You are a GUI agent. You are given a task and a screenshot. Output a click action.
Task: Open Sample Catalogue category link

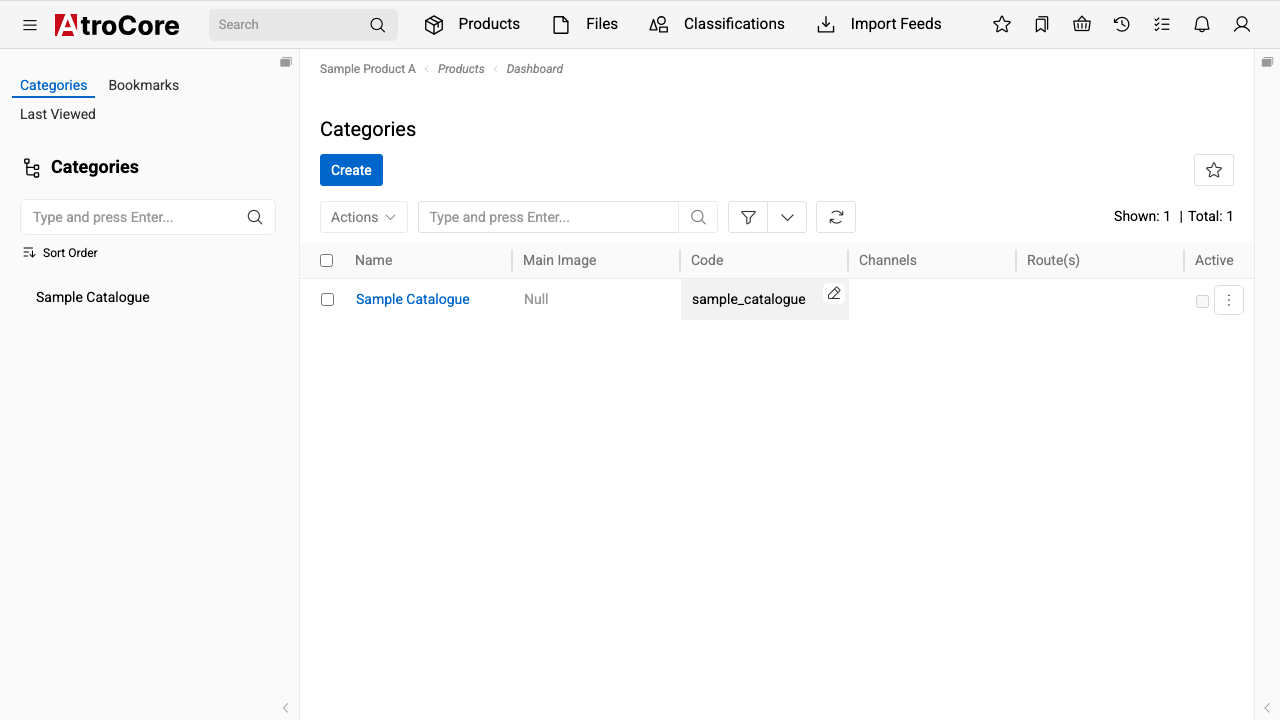click(x=413, y=299)
